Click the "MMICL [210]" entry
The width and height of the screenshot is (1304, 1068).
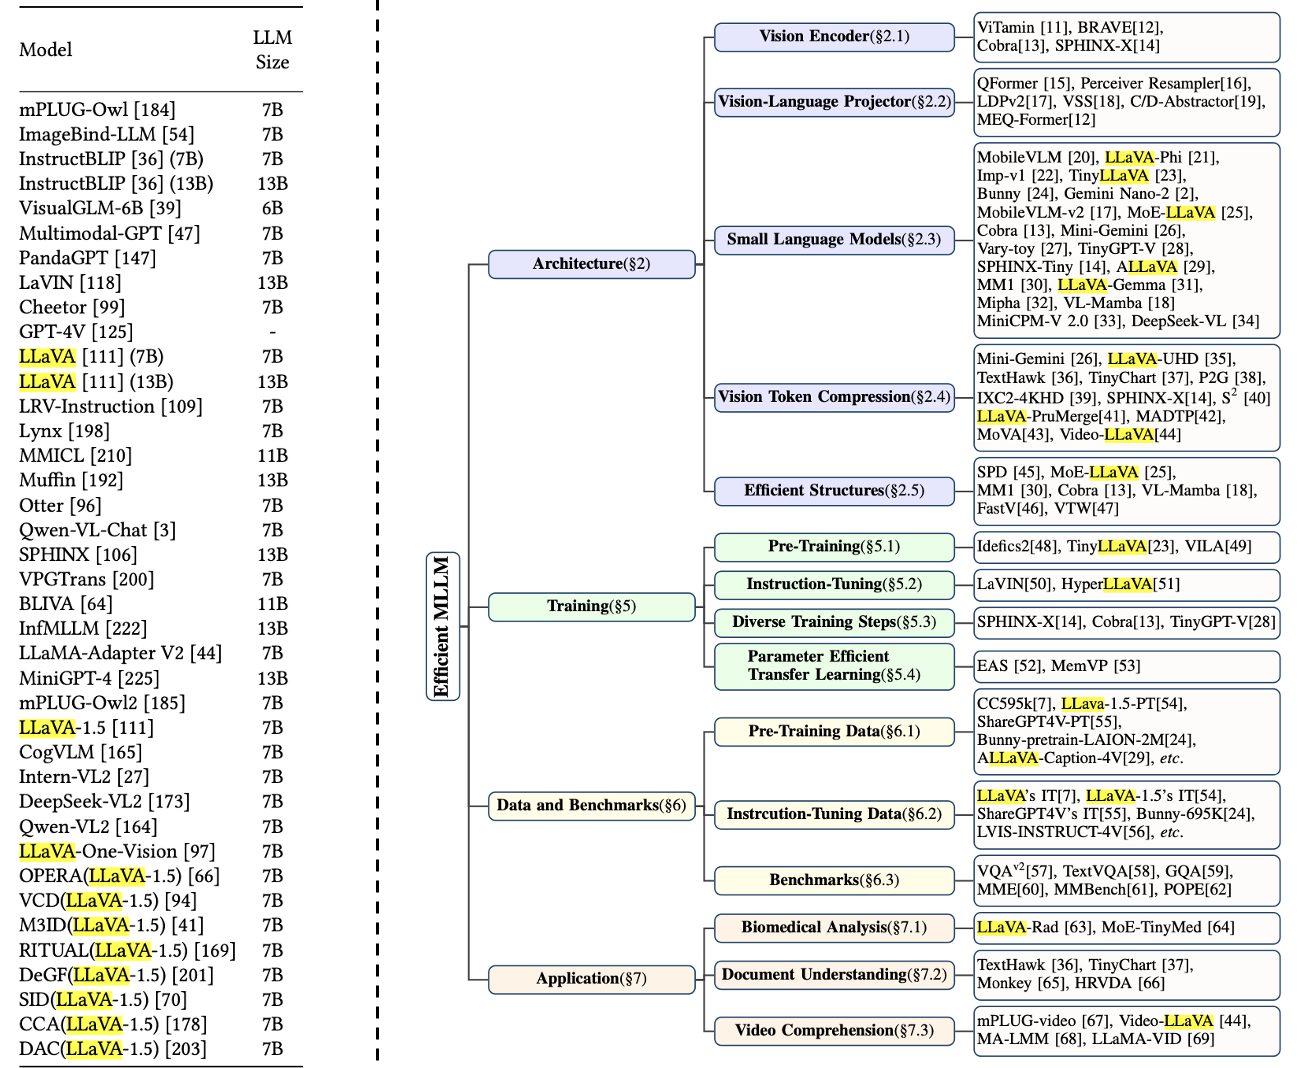[x=75, y=456]
